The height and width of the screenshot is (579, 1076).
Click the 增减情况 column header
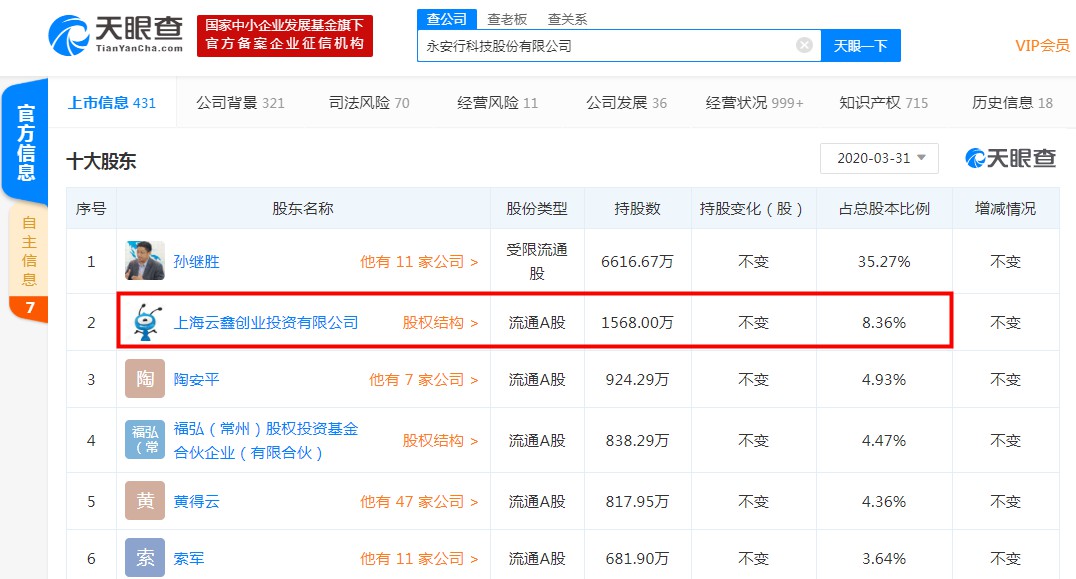(x=1005, y=209)
